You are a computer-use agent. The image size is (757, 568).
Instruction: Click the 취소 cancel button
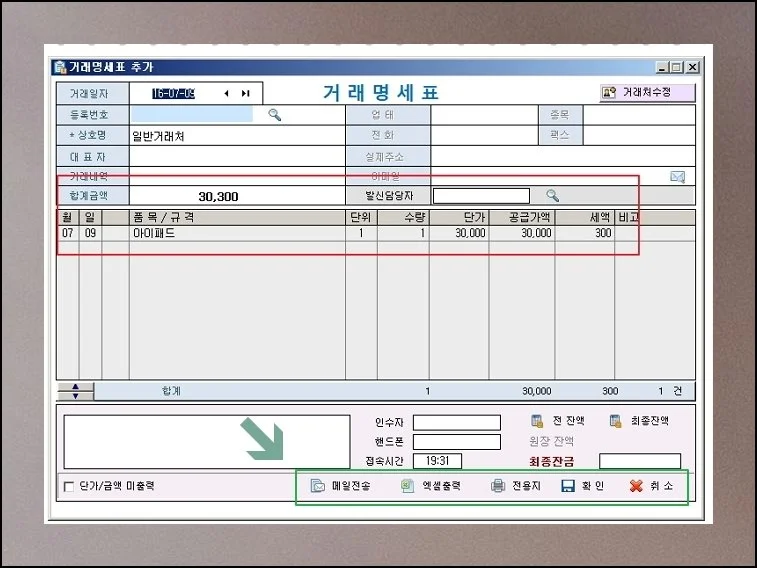tap(651, 485)
